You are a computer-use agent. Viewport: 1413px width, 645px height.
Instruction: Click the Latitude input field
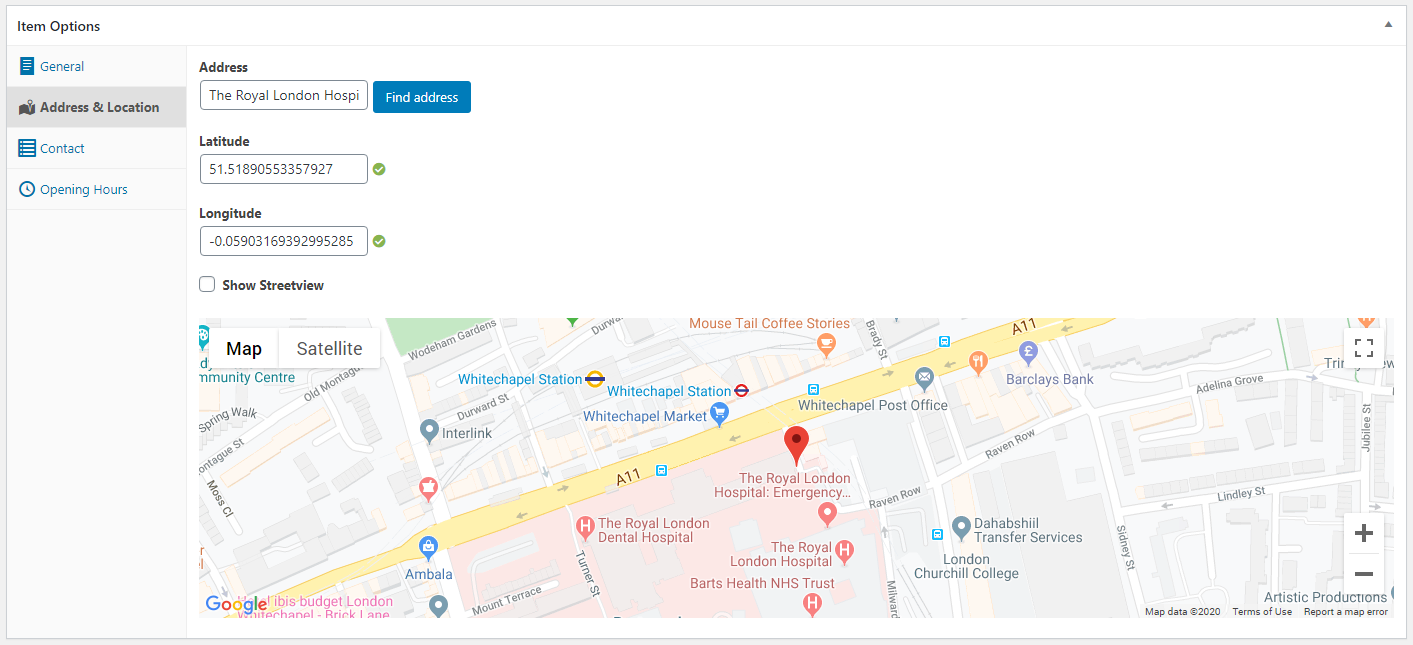[x=284, y=169]
